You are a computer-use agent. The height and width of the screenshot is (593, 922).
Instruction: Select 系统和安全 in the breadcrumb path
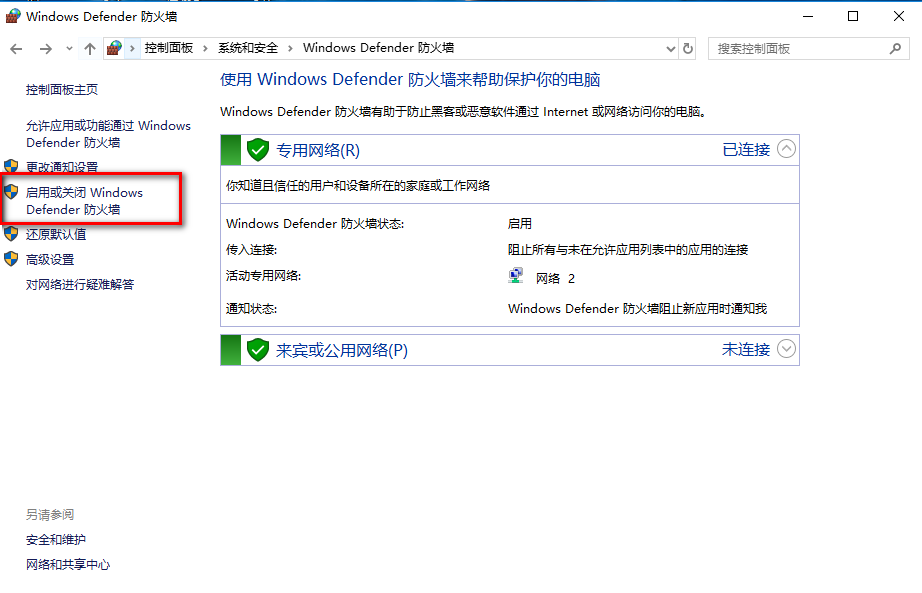(248, 48)
